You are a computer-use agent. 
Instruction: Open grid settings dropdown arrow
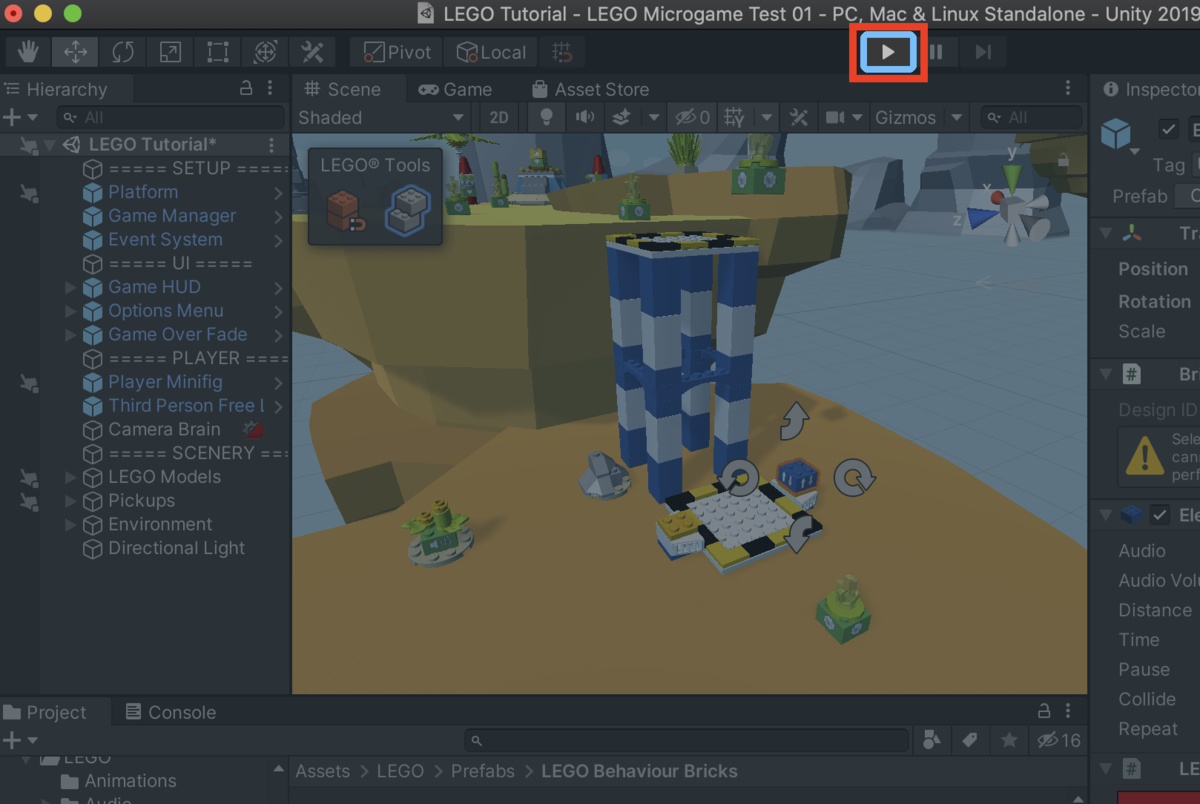pos(766,117)
